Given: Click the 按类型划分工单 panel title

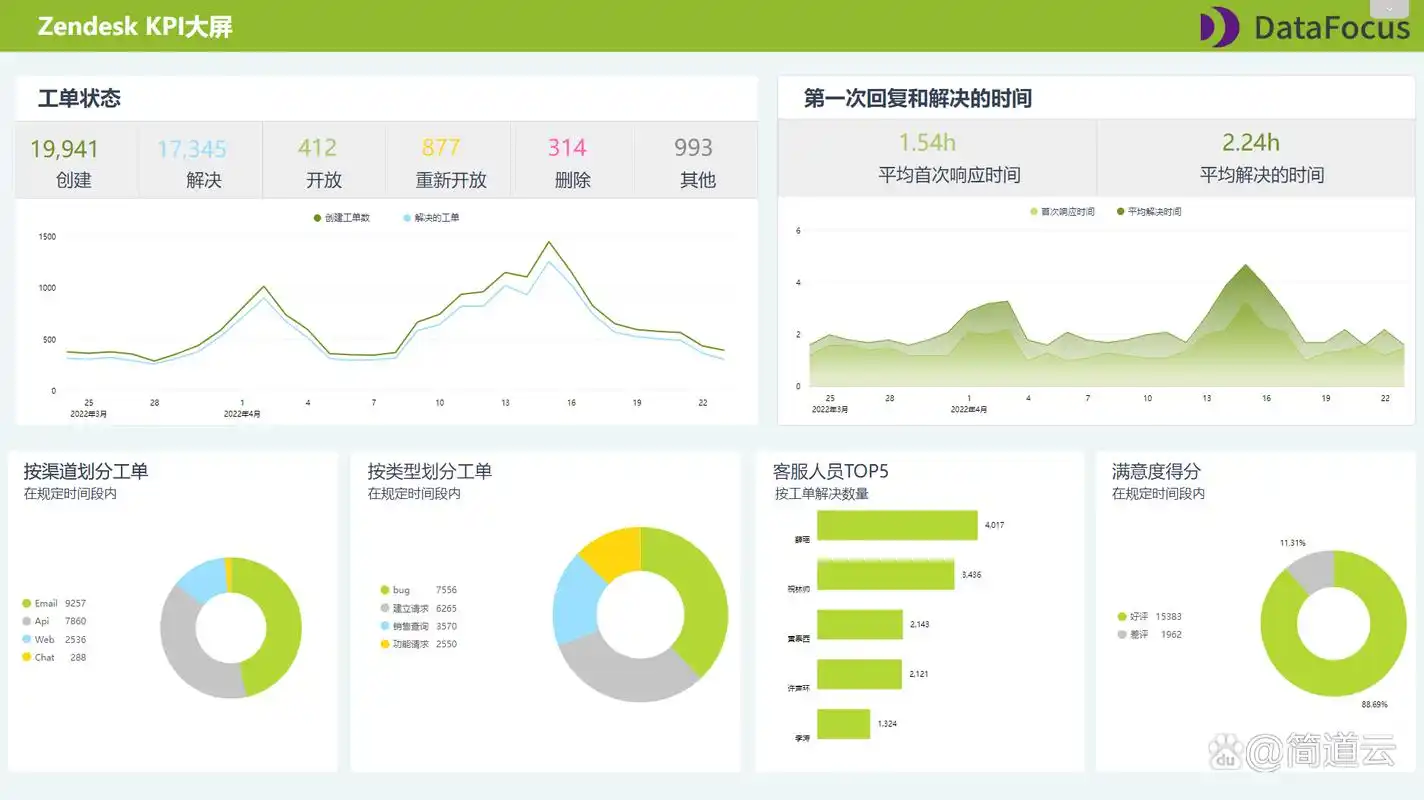Looking at the screenshot, I should [430, 471].
